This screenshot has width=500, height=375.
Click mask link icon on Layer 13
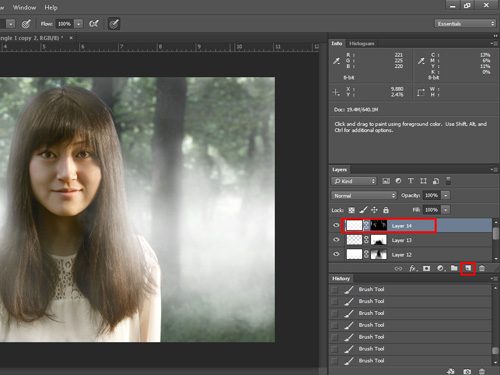(366, 240)
